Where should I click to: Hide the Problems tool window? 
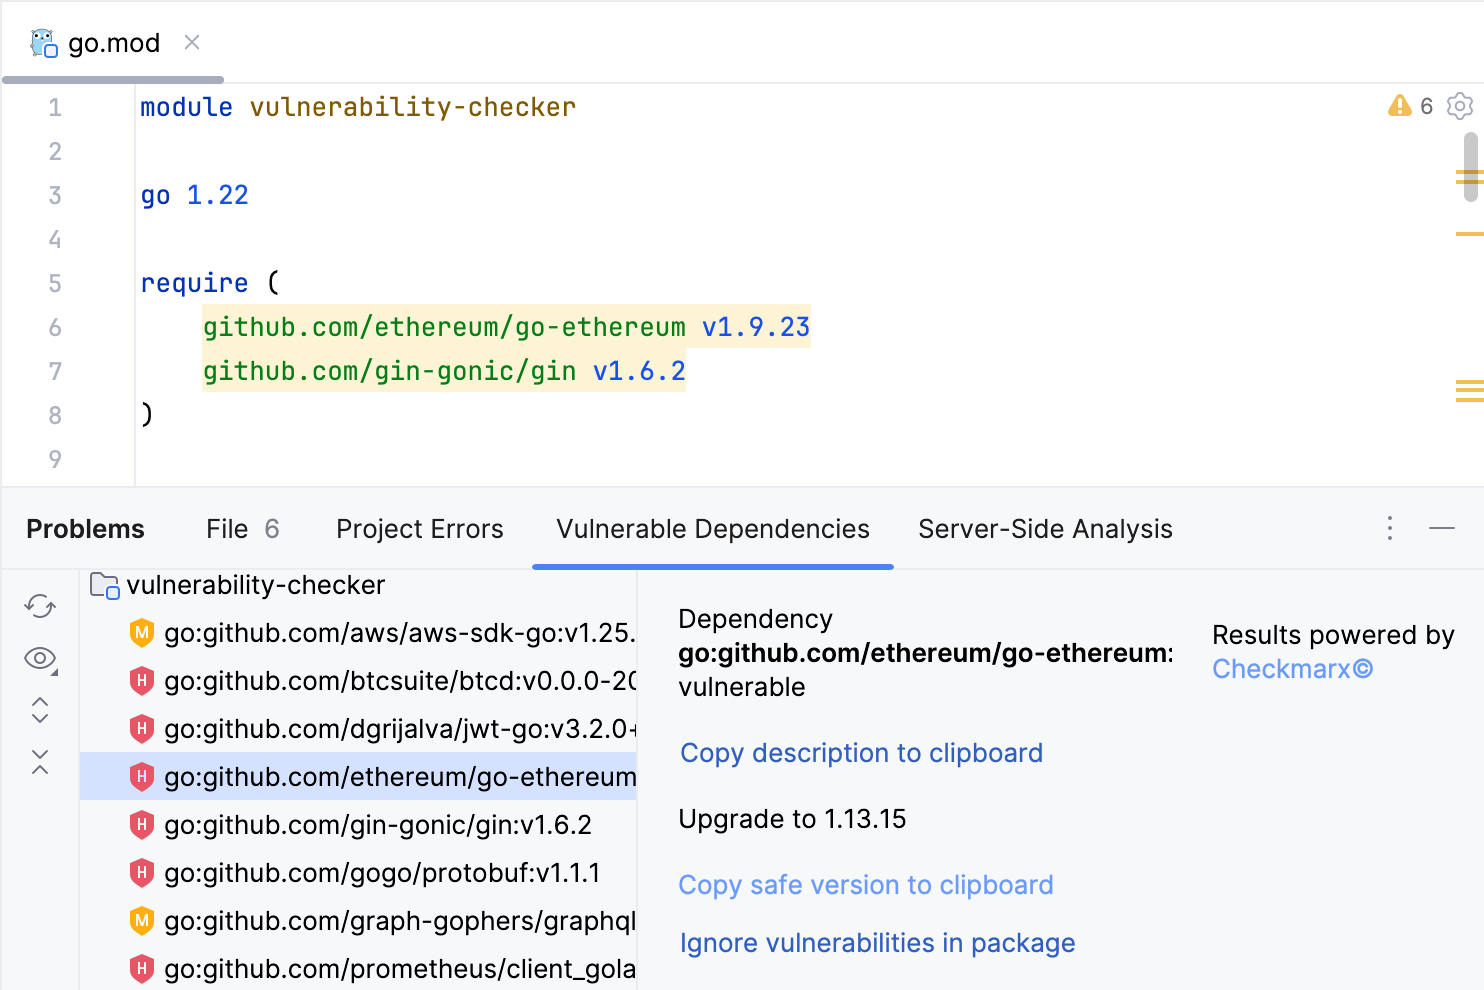tap(1442, 528)
